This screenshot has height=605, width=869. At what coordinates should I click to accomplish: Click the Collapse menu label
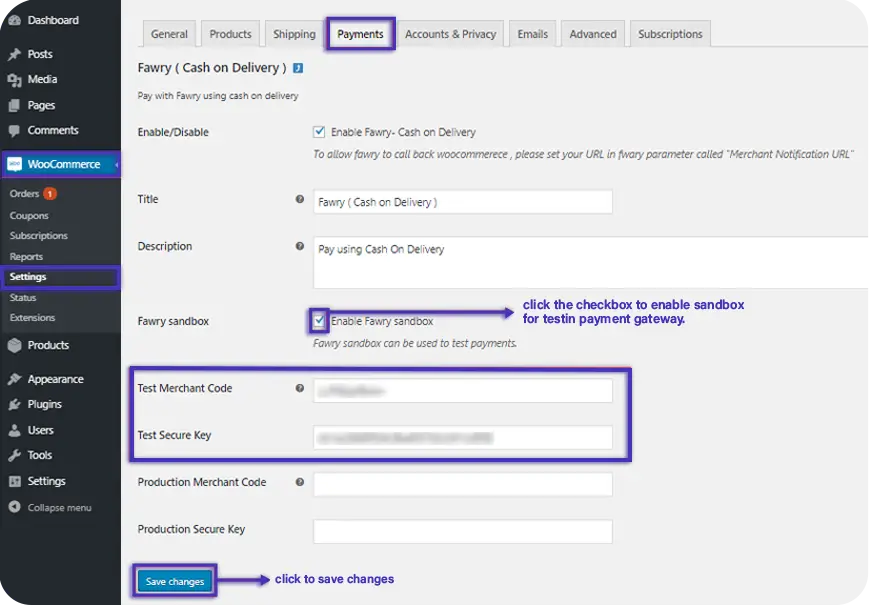coord(59,507)
